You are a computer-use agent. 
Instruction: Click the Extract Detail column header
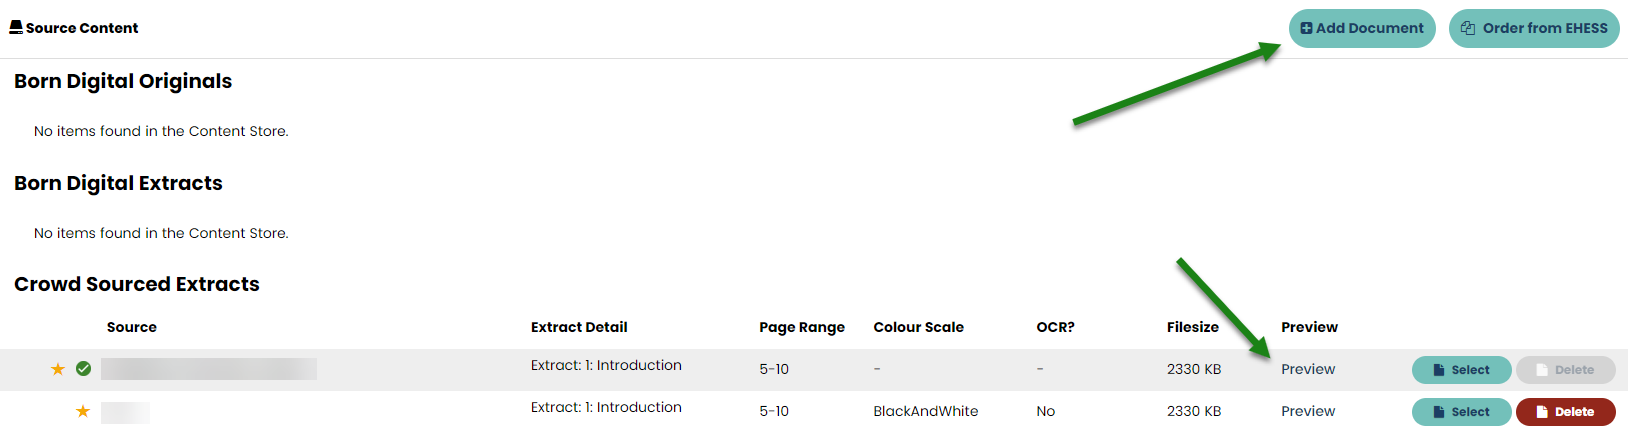579,327
